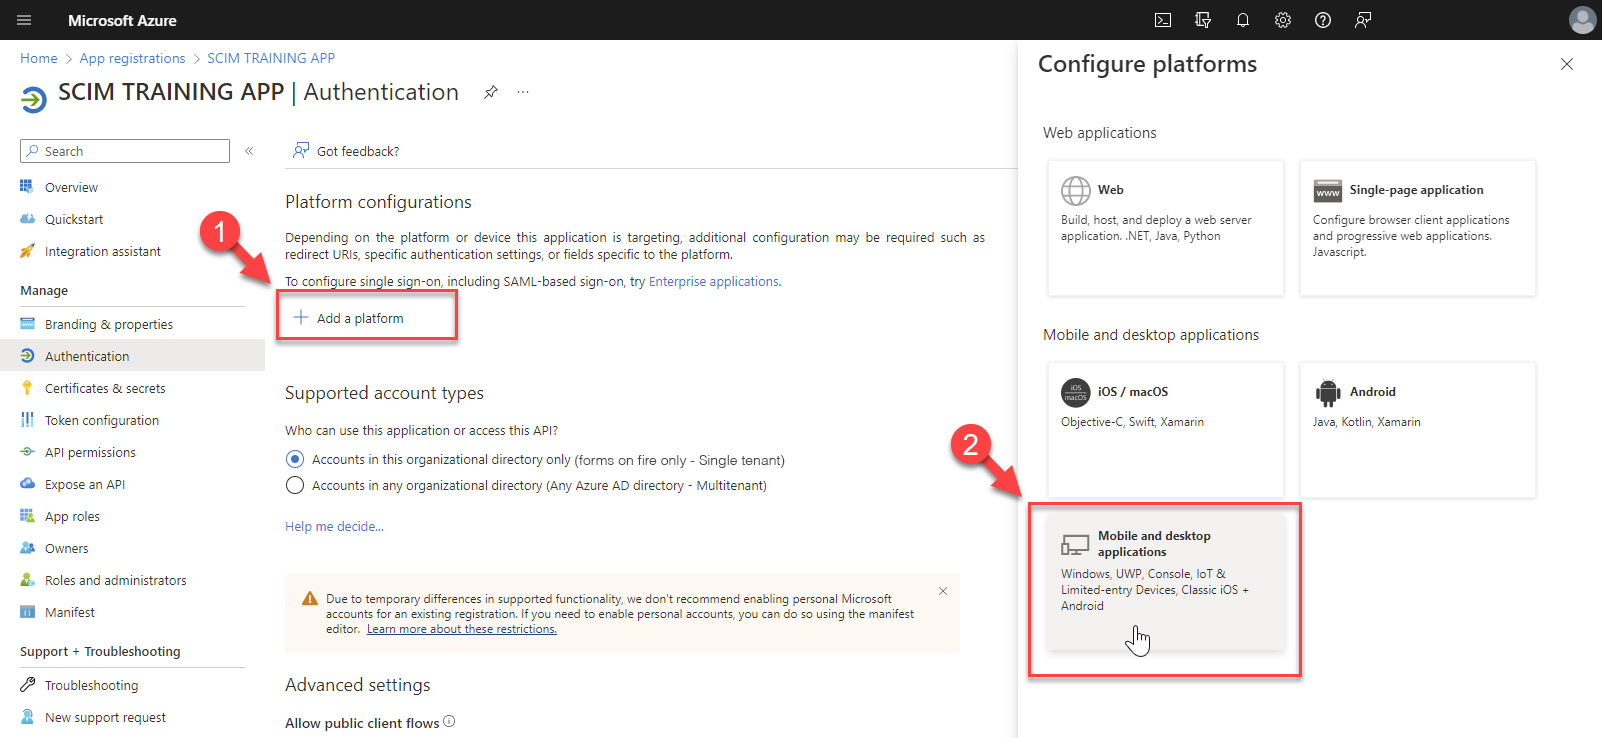Choose Mobile and desktop applications card

click(1166, 582)
